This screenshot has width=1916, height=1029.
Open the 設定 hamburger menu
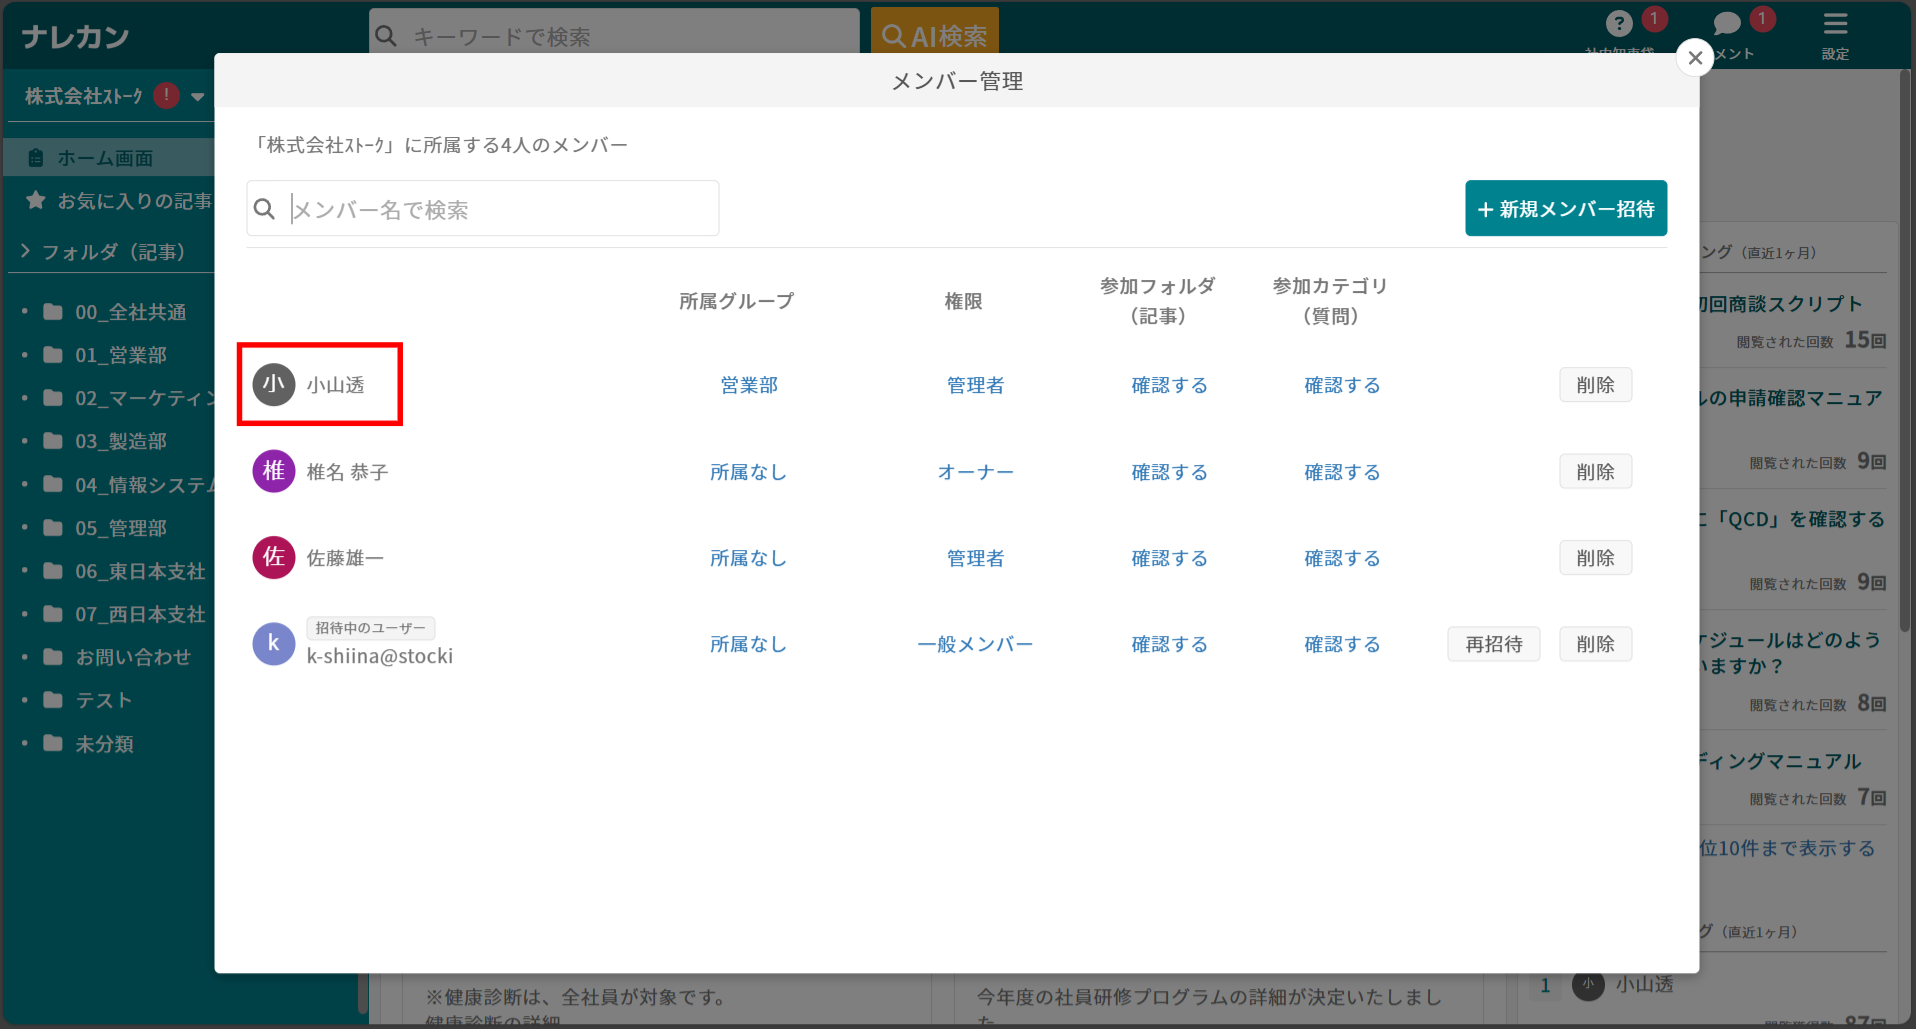coord(1835,24)
